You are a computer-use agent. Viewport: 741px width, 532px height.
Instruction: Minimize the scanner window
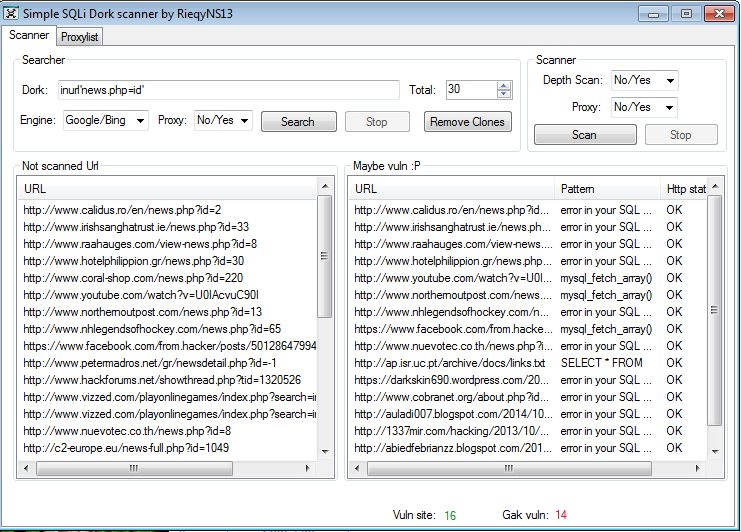654,14
